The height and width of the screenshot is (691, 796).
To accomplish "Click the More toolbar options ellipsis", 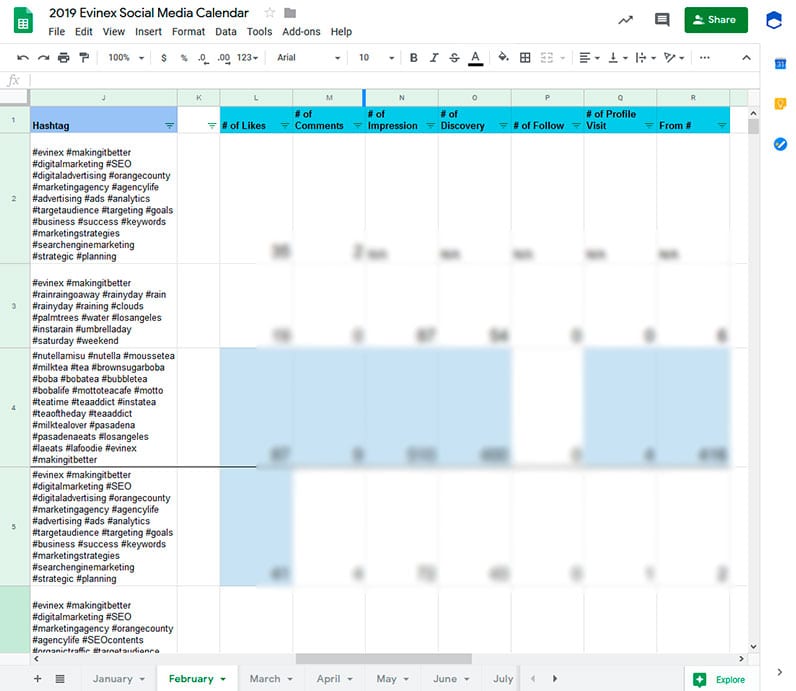I will [705, 58].
